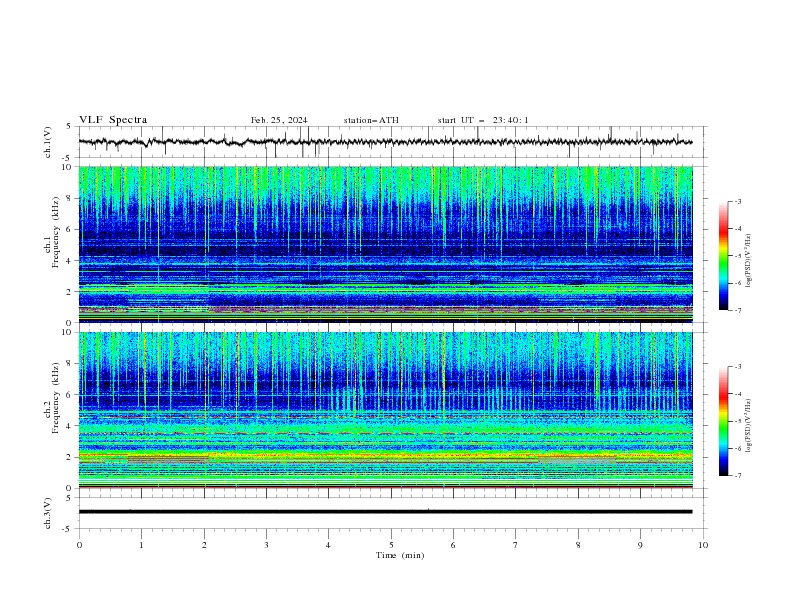Select the "Time (min)" axis label
792x612 pixels.
coord(400,555)
